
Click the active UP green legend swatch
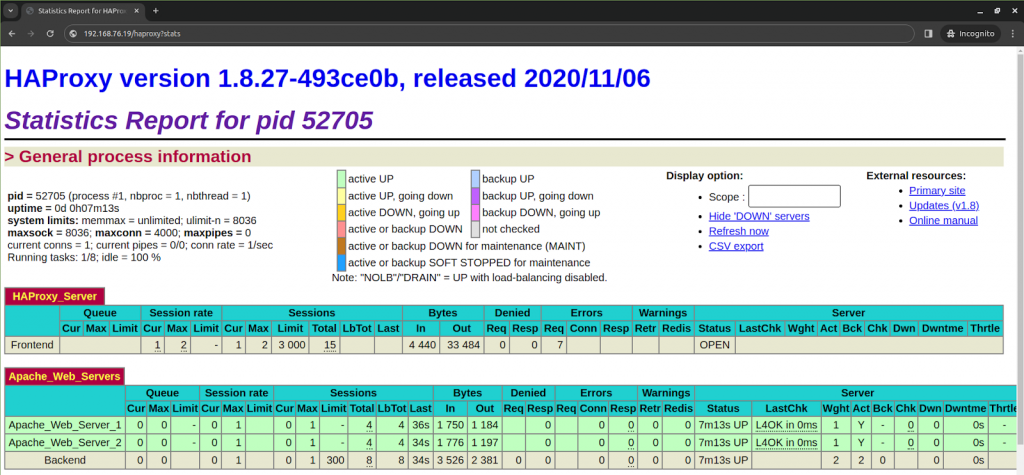(341, 178)
